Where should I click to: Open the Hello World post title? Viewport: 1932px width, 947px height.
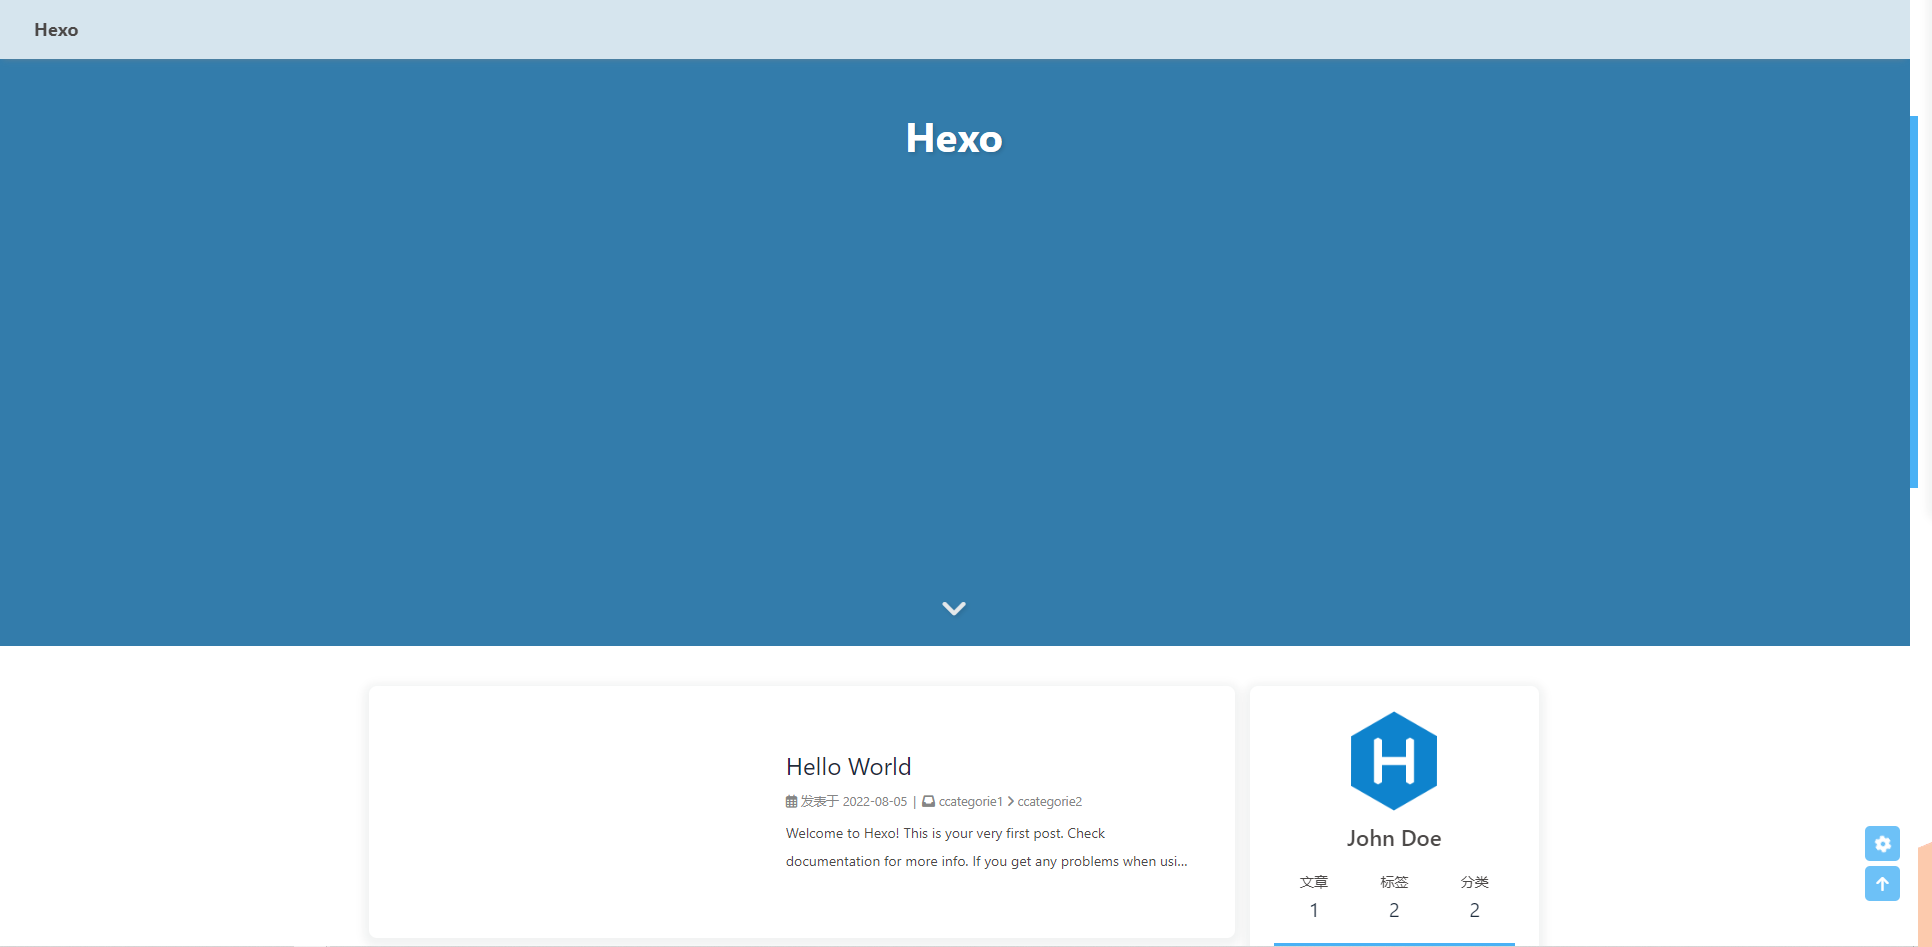[x=848, y=767]
